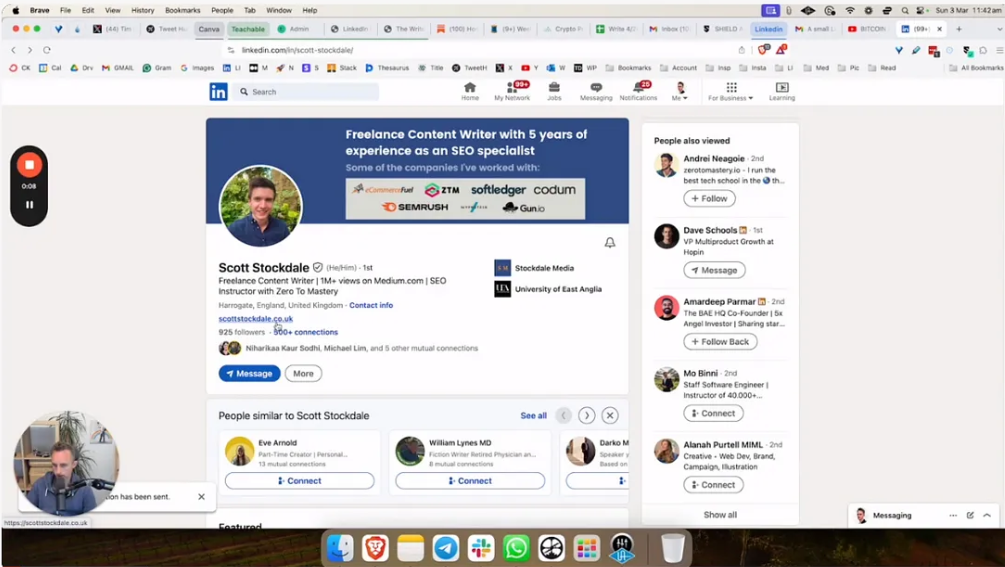Click See all similar people

pyautogui.click(x=533, y=416)
